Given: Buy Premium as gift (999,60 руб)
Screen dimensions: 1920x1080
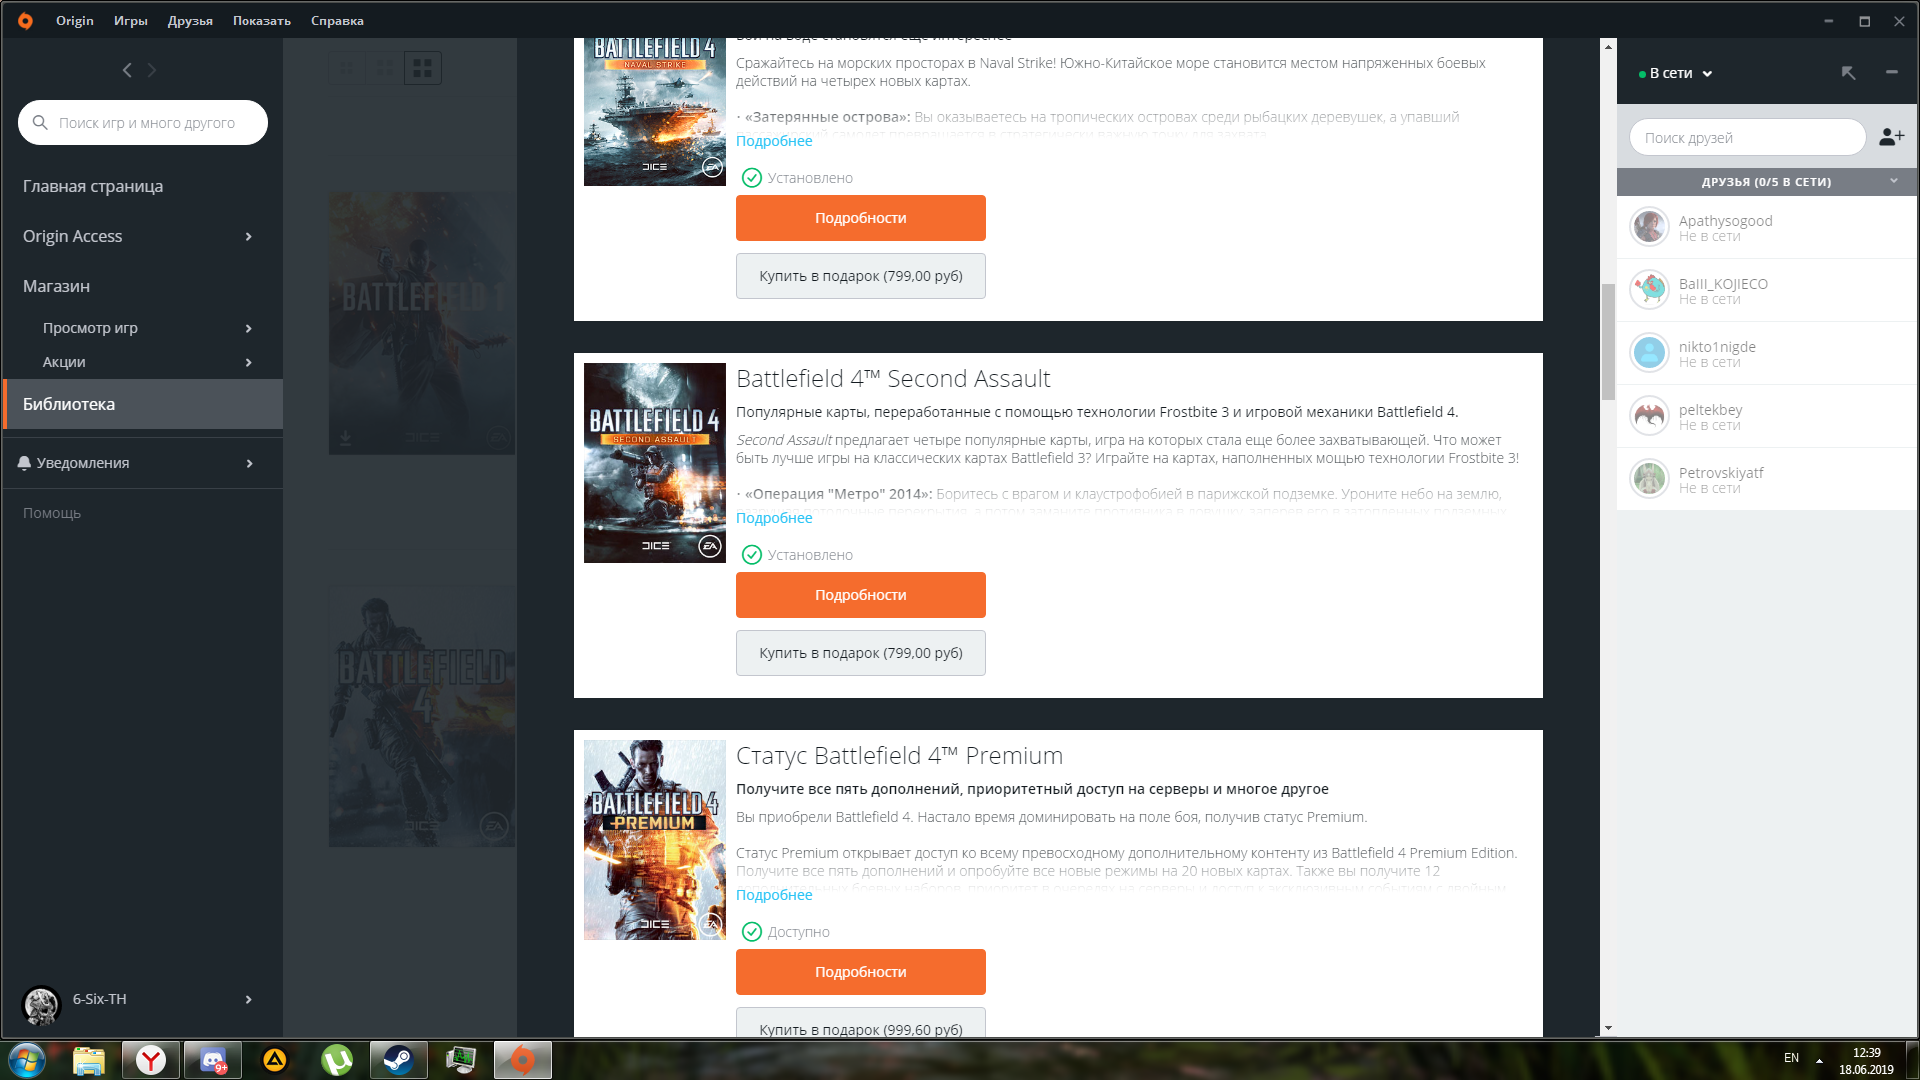Looking at the screenshot, I should pos(861,1023).
